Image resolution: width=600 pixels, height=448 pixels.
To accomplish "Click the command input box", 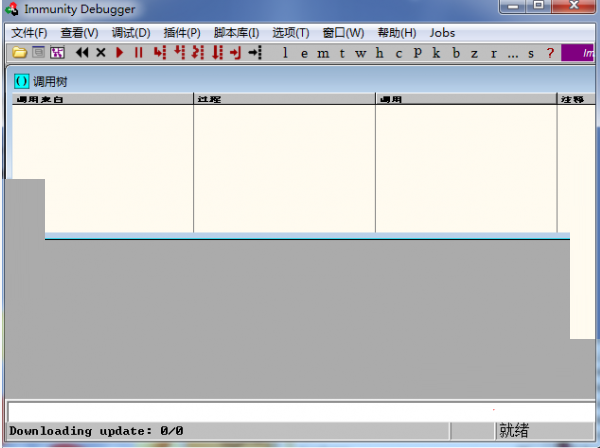I will tap(301, 412).
